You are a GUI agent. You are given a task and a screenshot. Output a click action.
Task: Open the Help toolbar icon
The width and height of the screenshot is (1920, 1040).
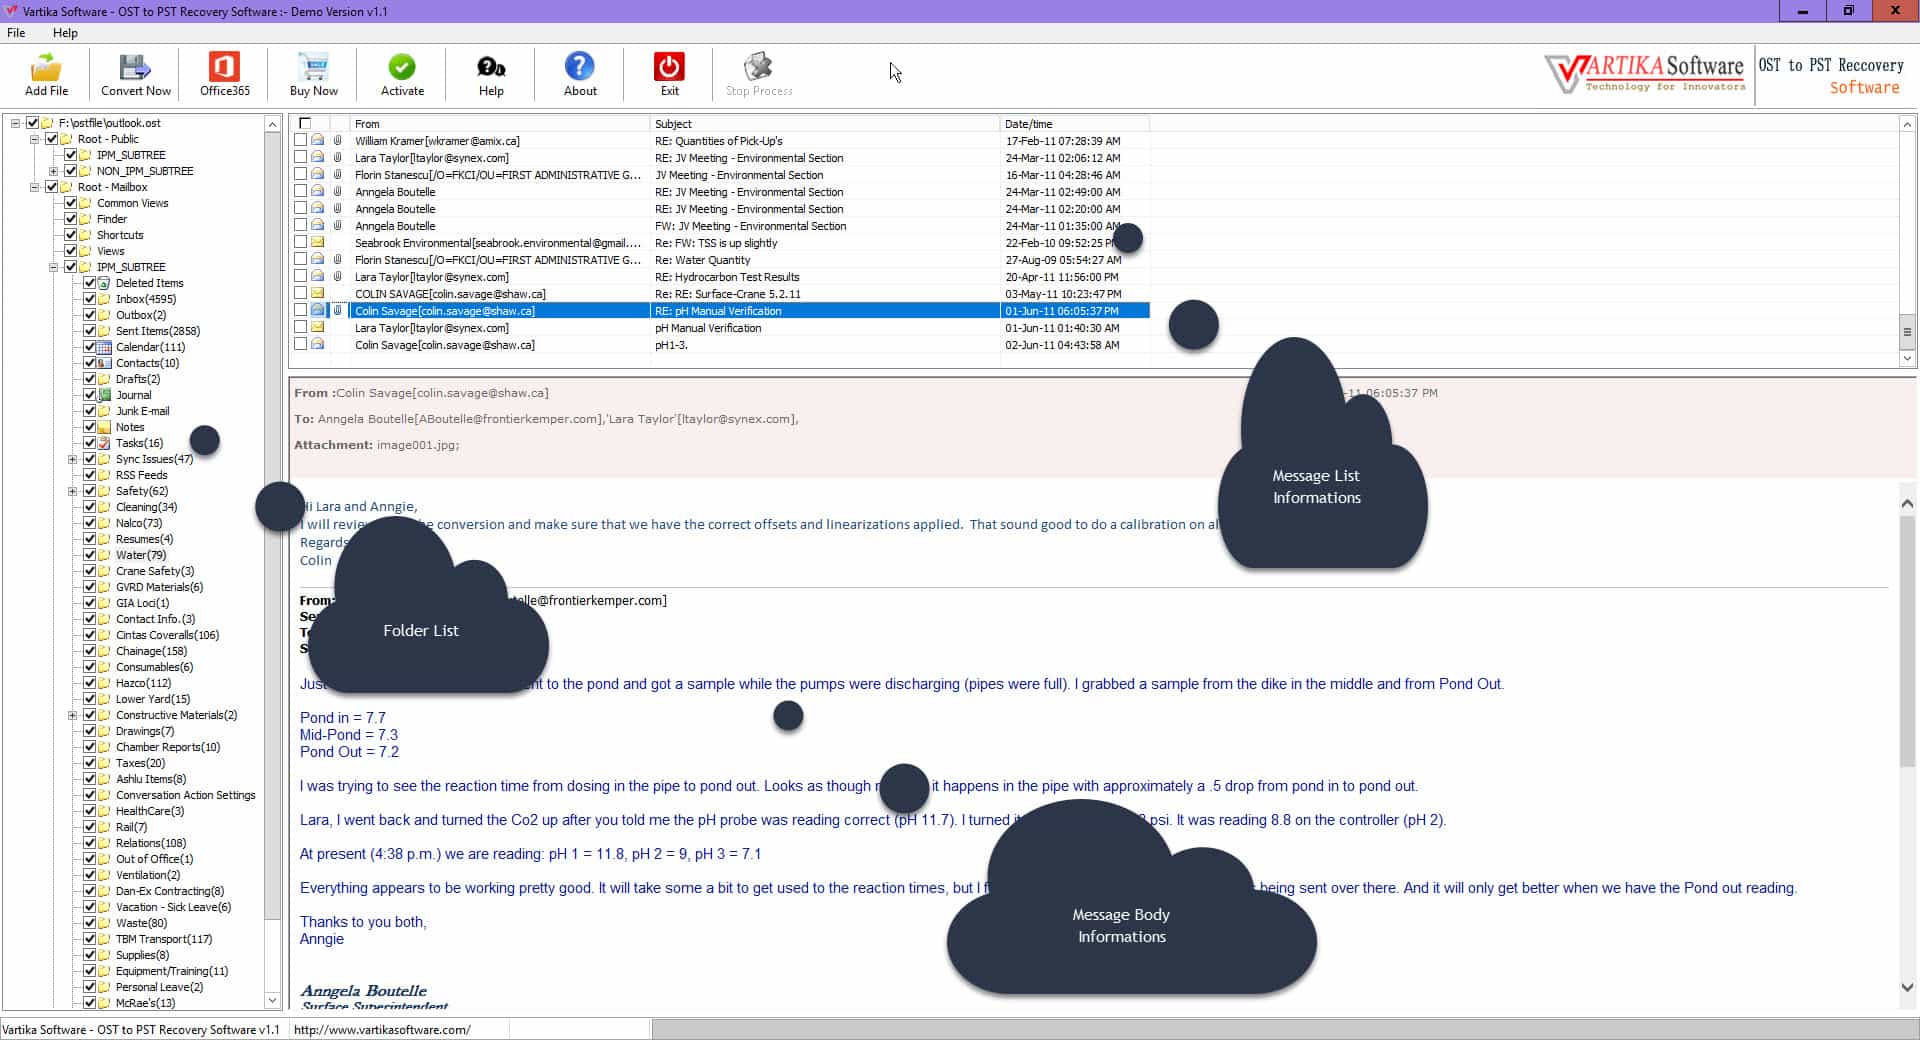(x=491, y=67)
